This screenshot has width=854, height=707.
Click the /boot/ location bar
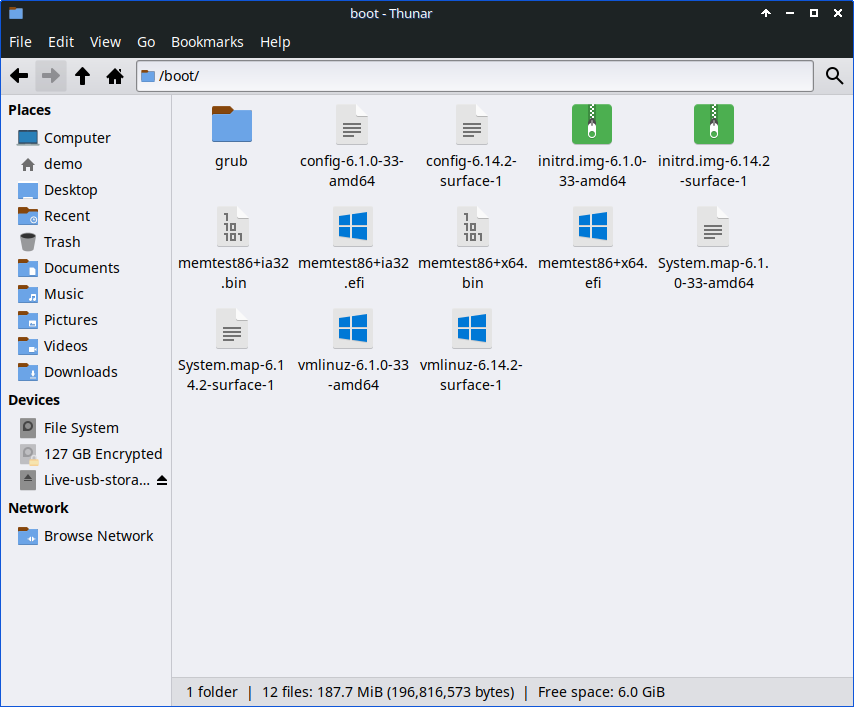coord(474,76)
